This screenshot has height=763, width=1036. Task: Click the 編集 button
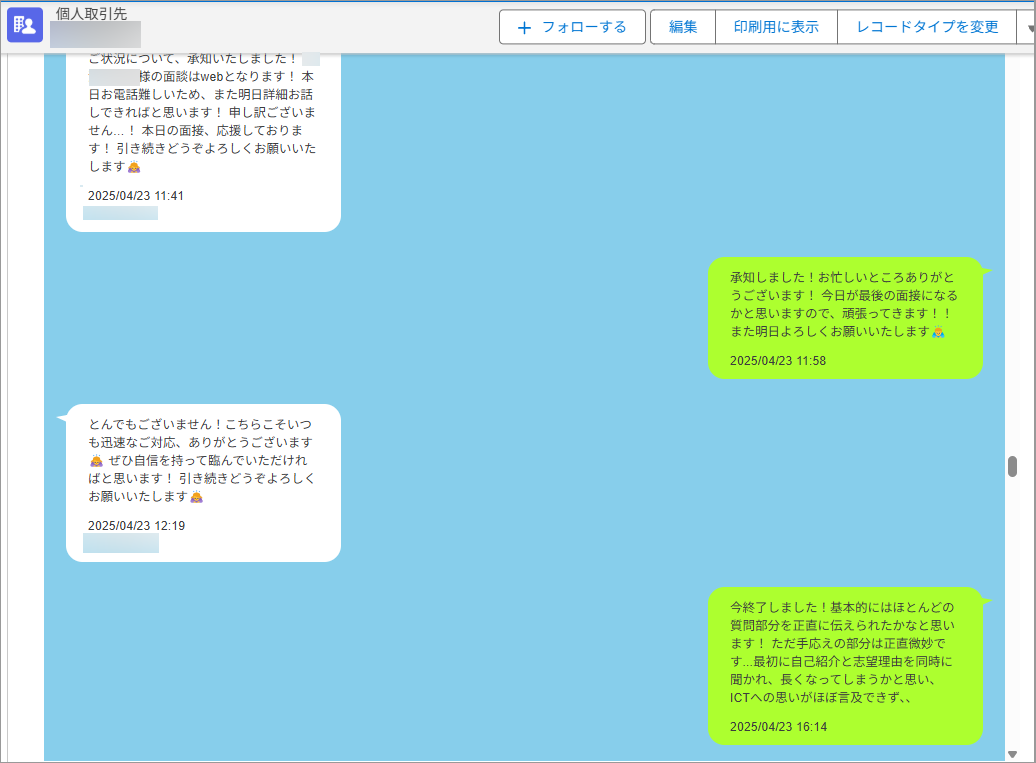(x=683, y=28)
